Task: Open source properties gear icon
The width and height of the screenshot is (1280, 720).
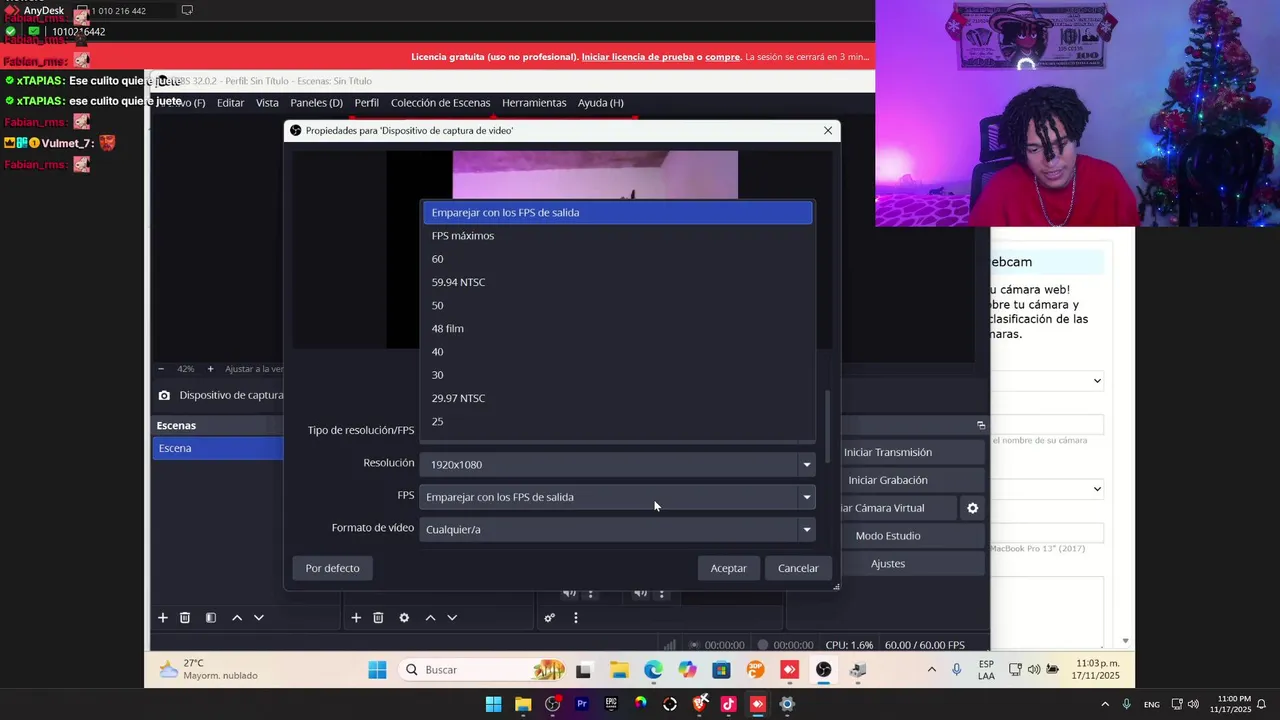Action: coord(404,618)
